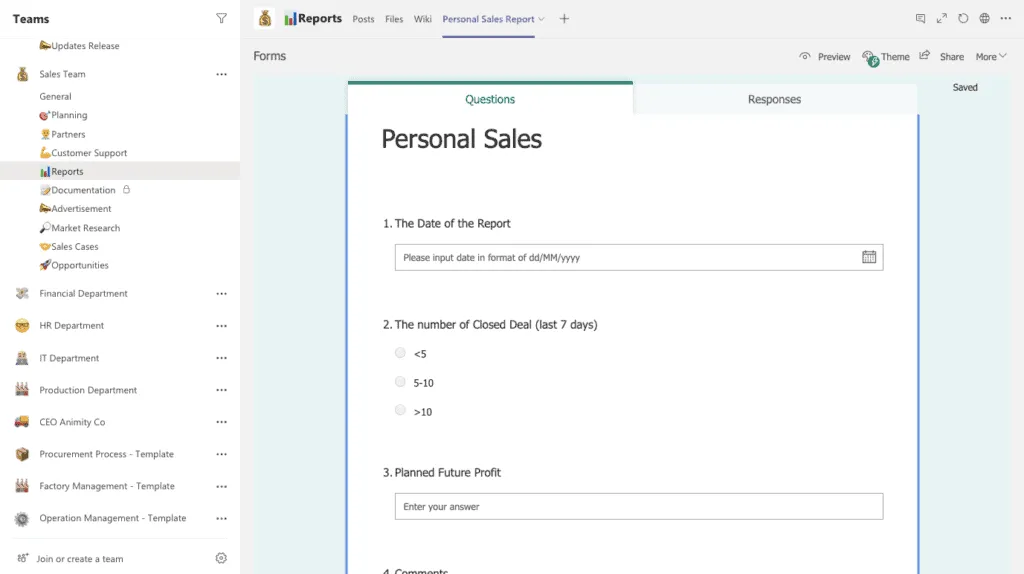Select the Production Department team

(88, 390)
